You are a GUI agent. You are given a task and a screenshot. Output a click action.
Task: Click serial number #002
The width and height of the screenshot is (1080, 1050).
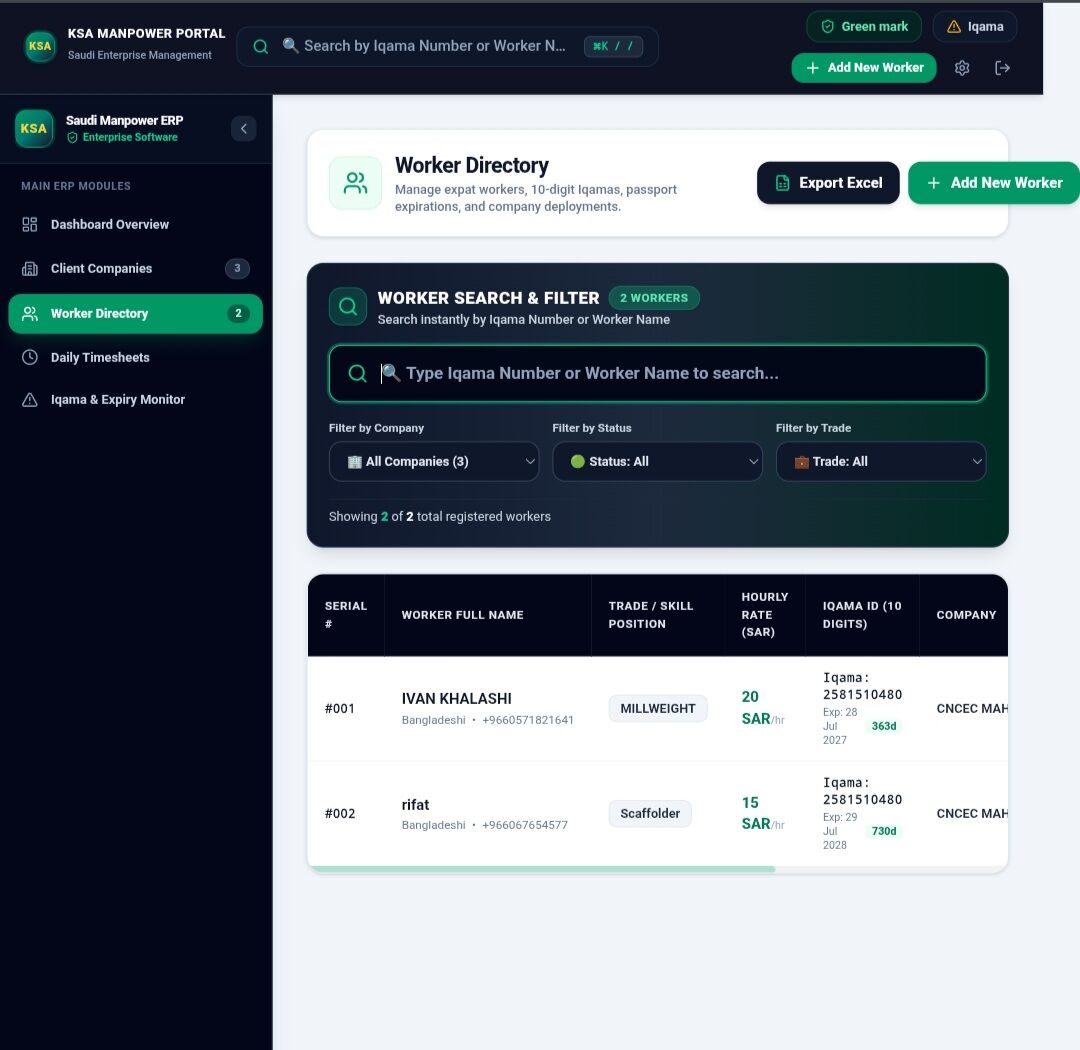[x=340, y=814]
